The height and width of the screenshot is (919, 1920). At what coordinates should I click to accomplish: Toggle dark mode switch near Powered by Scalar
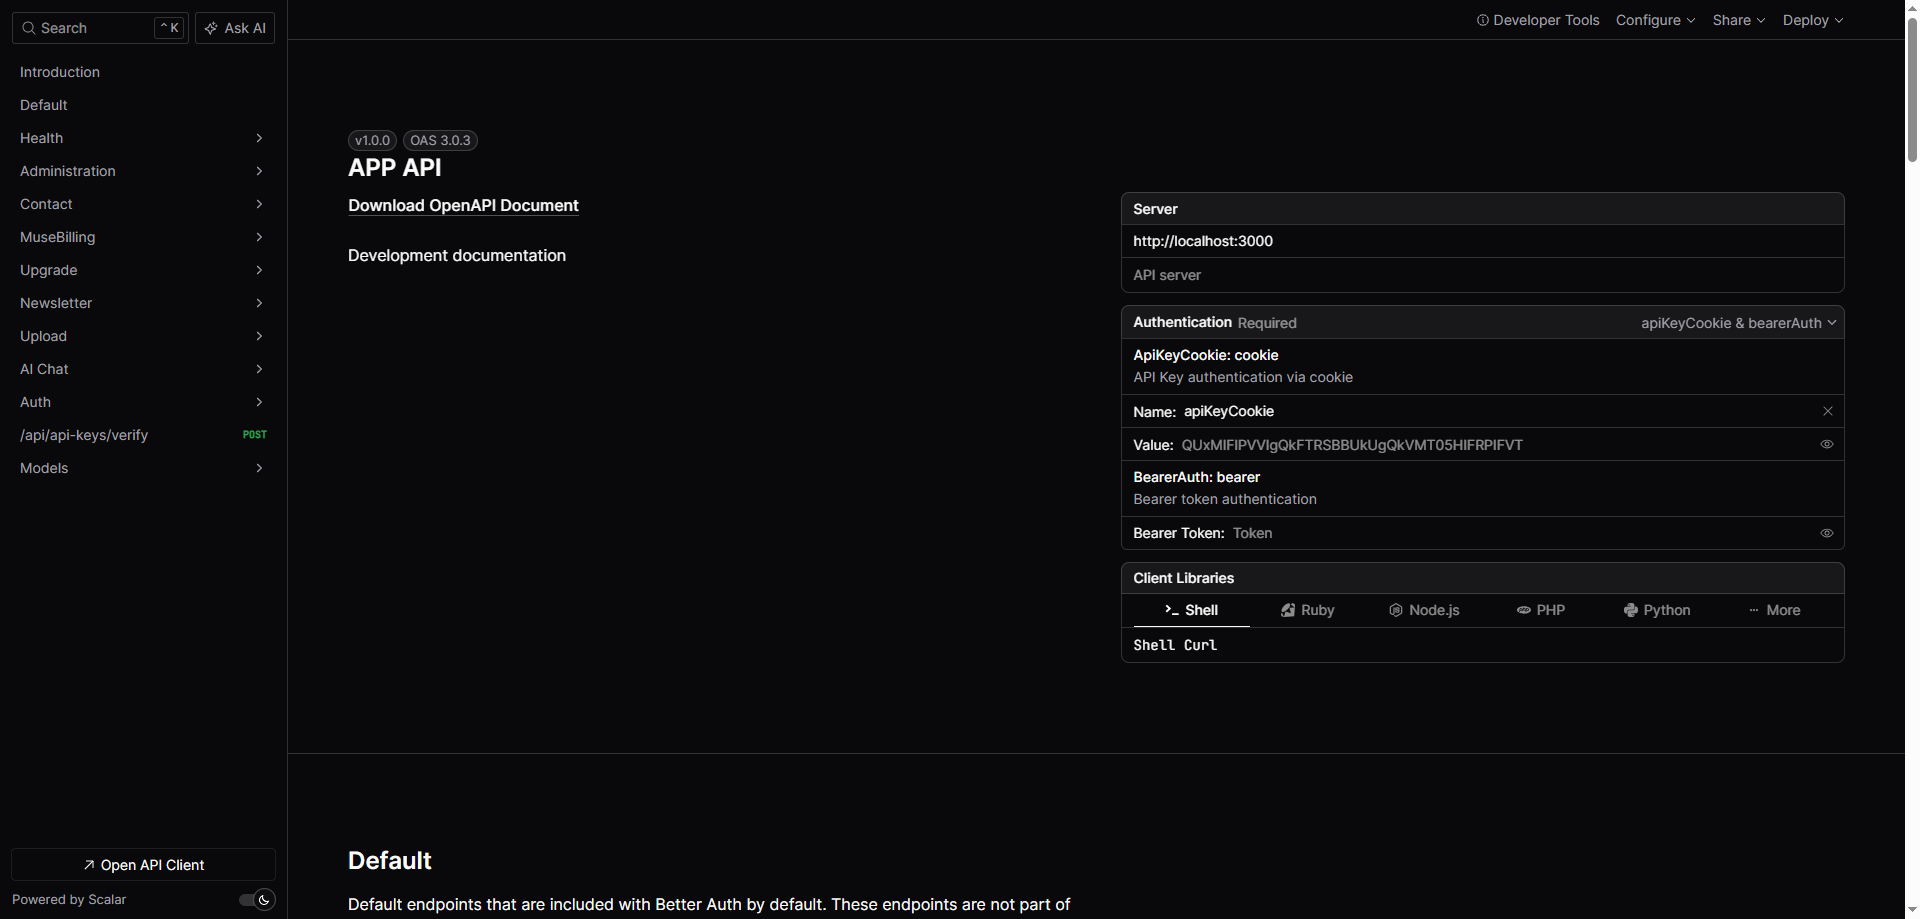pyautogui.click(x=257, y=900)
